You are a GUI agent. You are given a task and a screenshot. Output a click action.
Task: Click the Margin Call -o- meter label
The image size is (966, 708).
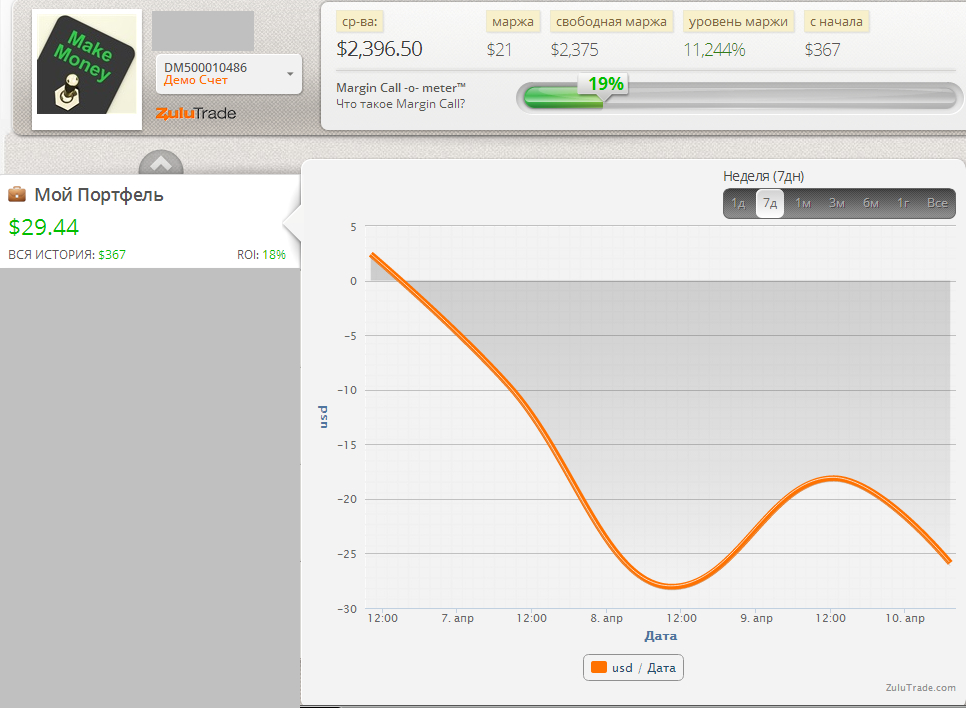(x=400, y=88)
